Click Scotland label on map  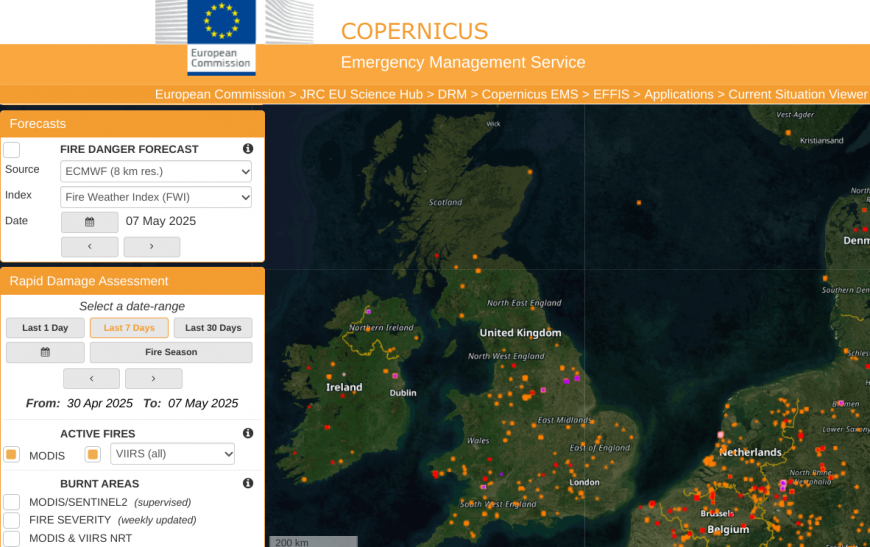pyautogui.click(x=446, y=202)
